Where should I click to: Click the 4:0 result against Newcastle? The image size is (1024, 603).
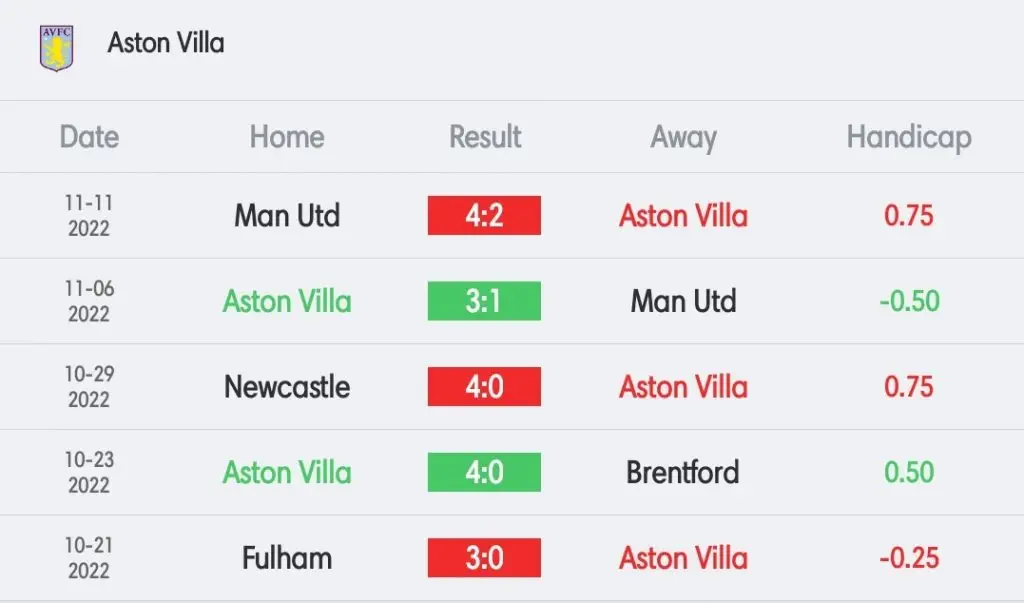coord(484,387)
